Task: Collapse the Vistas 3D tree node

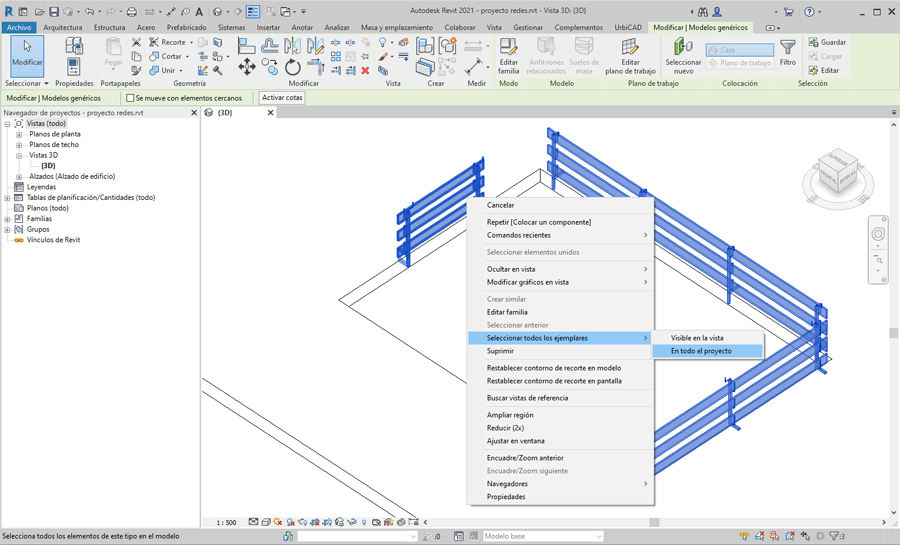Action: click(19, 155)
